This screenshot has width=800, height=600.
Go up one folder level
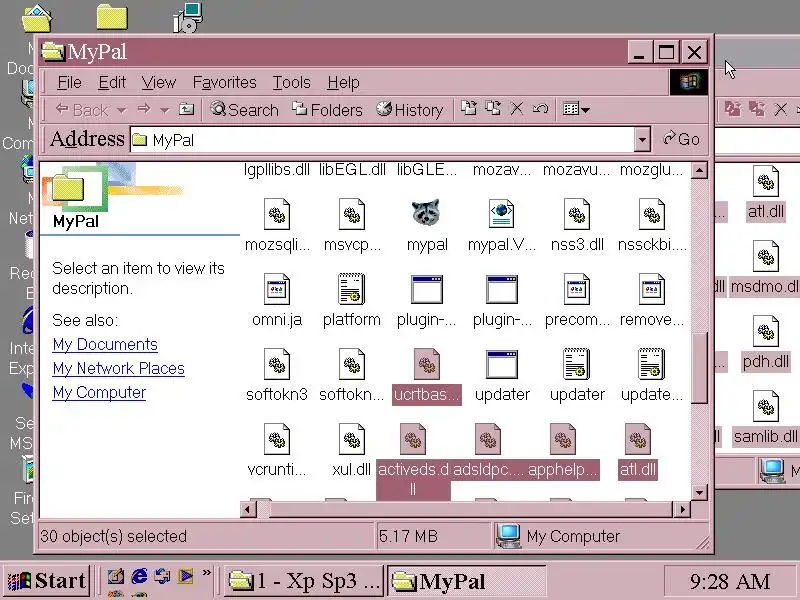(186, 109)
